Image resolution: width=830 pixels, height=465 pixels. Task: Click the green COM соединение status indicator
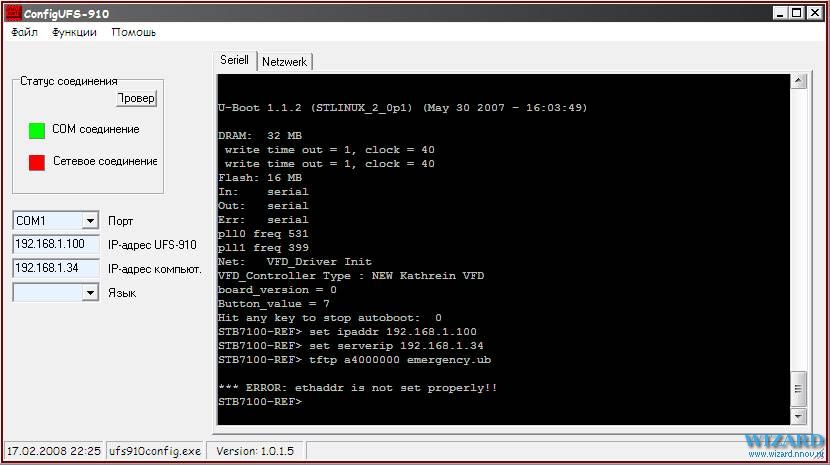coord(37,130)
